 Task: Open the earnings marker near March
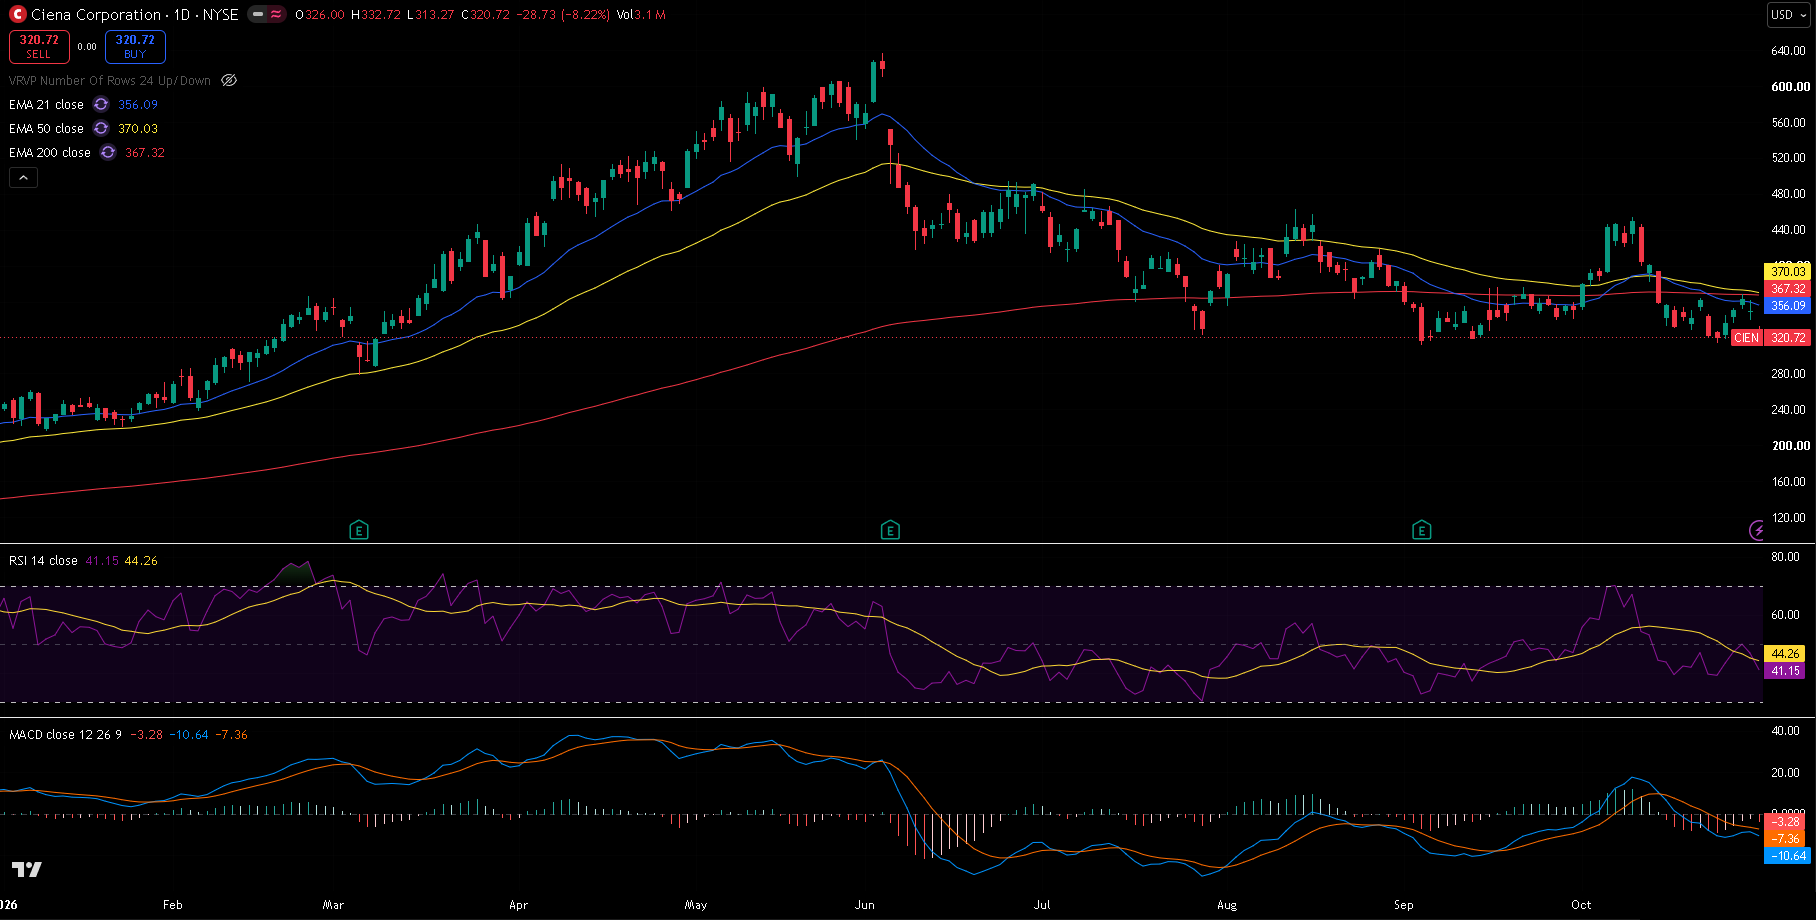[359, 530]
